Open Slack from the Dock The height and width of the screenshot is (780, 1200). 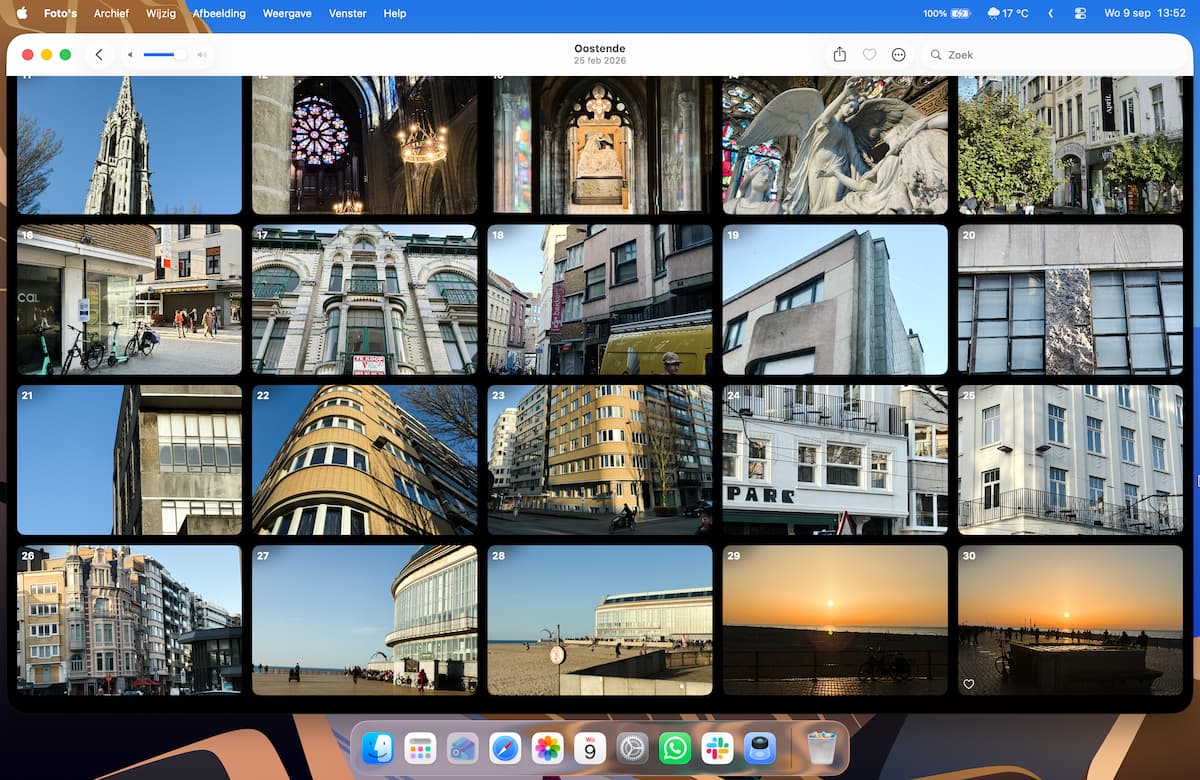pyautogui.click(x=718, y=748)
